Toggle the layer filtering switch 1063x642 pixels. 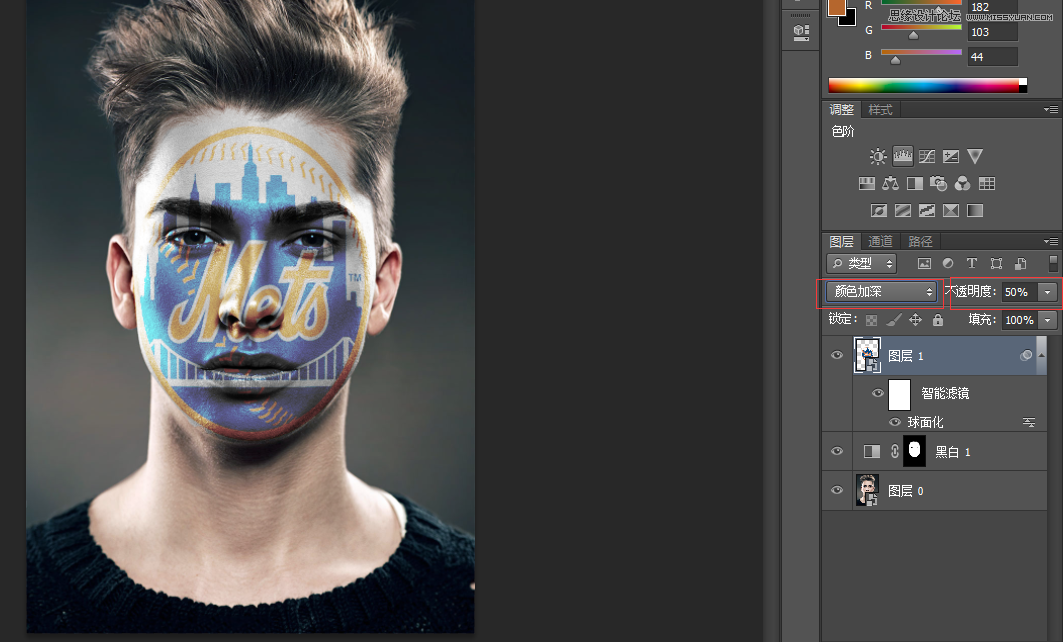1053,263
